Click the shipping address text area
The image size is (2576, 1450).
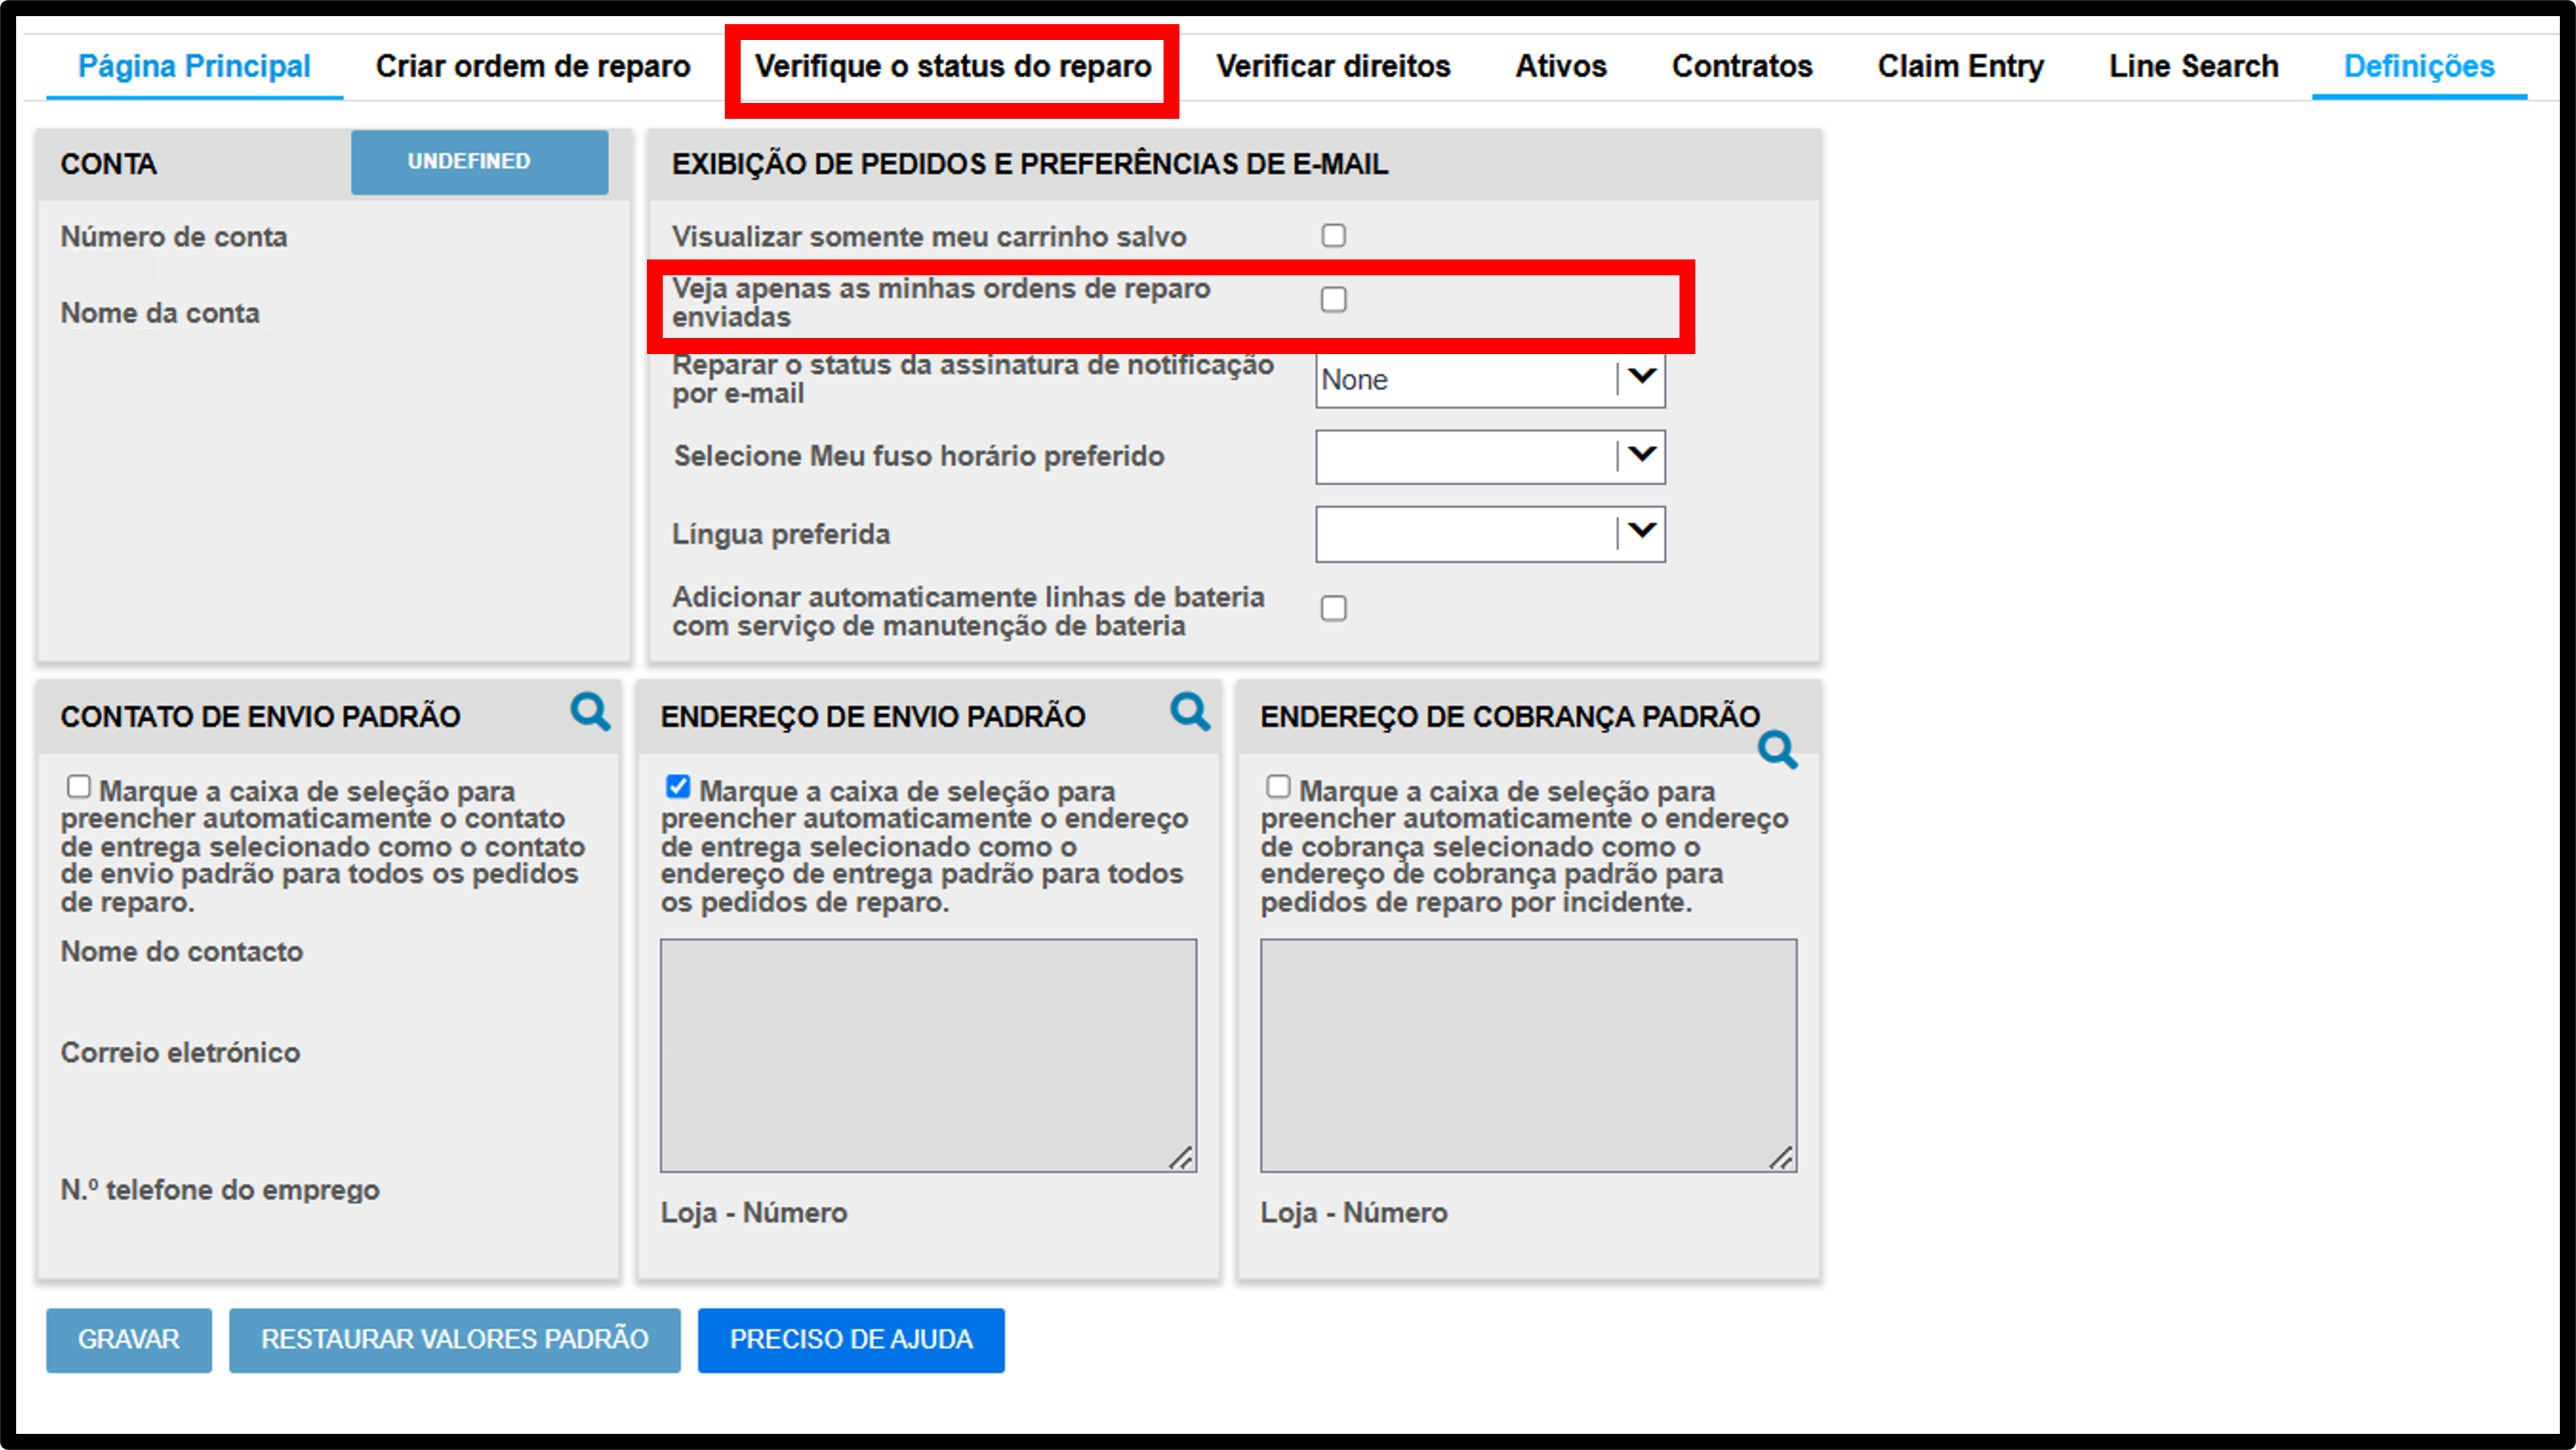point(928,1055)
